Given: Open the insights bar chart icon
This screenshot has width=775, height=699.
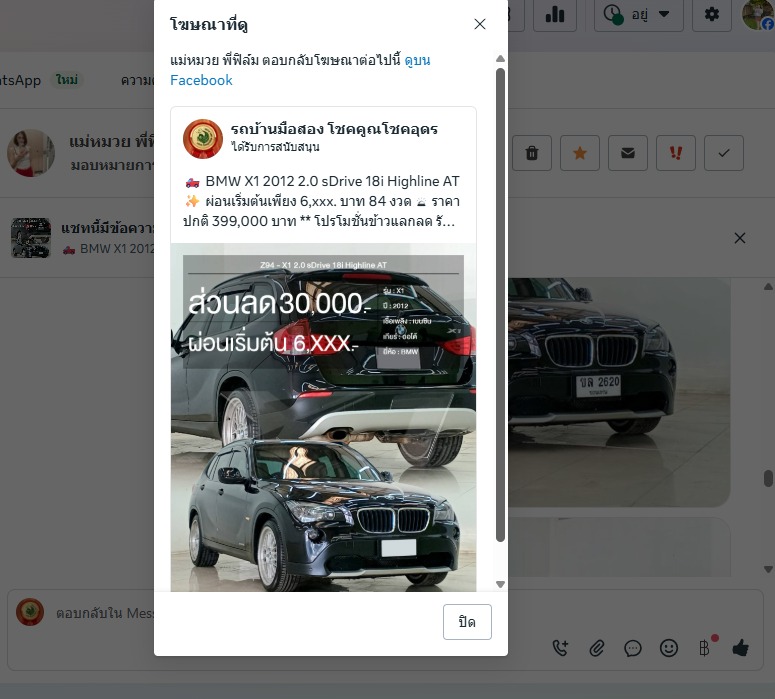Looking at the screenshot, I should tap(555, 14).
